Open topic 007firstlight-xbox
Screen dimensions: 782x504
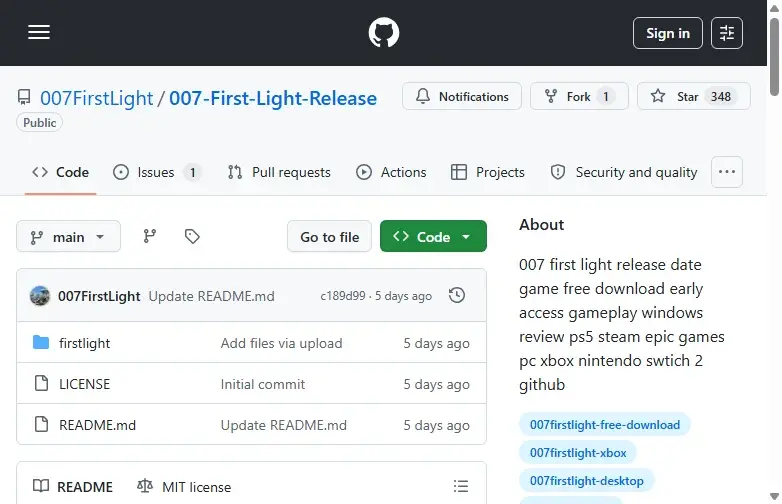[x=578, y=453]
